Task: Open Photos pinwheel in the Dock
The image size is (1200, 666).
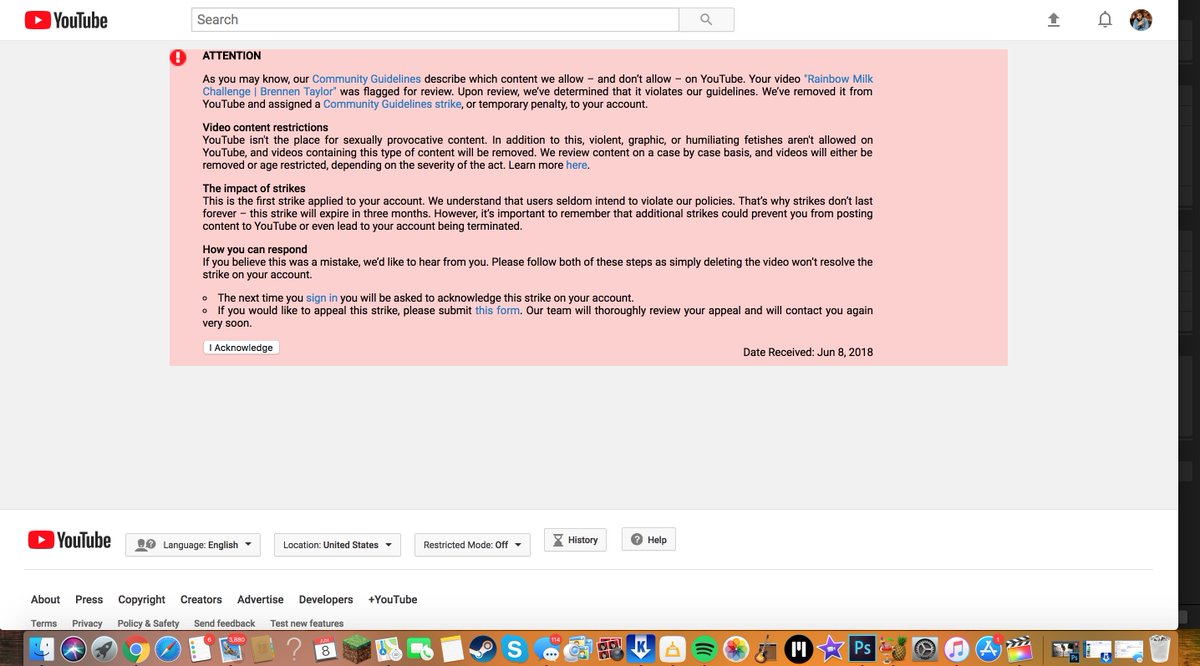Action: point(736,649)
